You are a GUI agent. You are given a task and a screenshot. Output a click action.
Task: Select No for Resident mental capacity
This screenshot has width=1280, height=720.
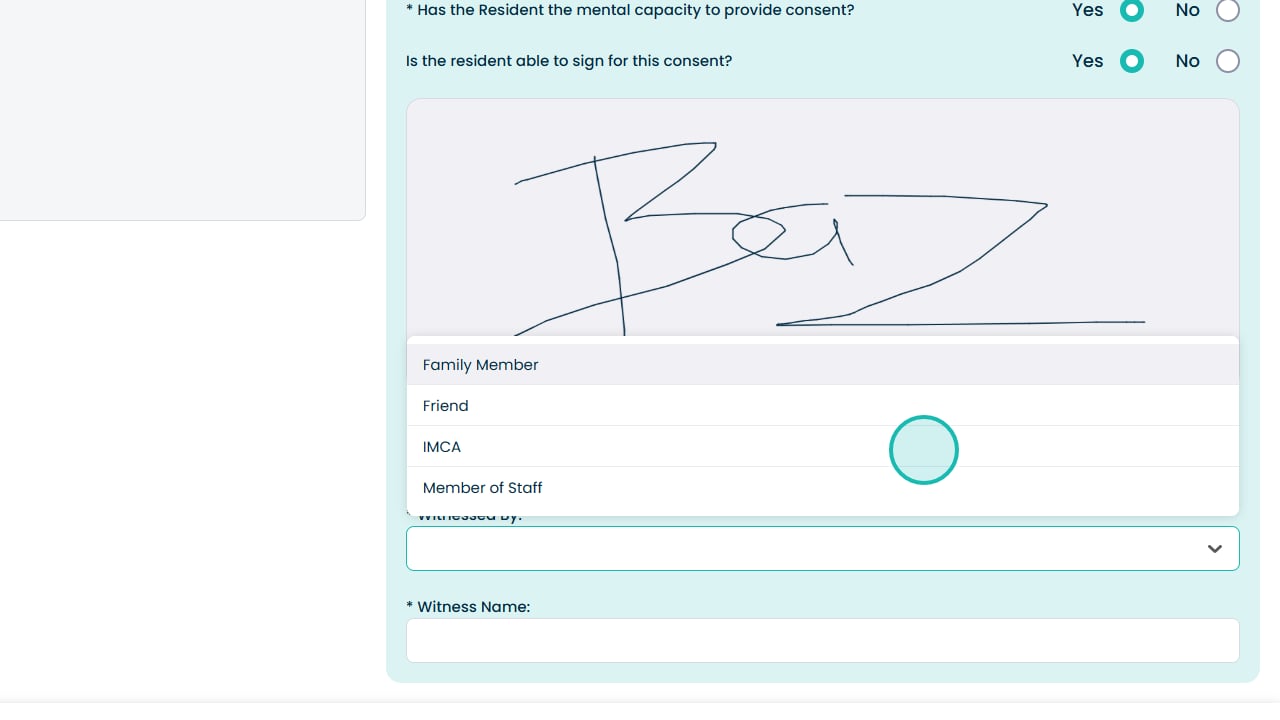pos(1227,10)
